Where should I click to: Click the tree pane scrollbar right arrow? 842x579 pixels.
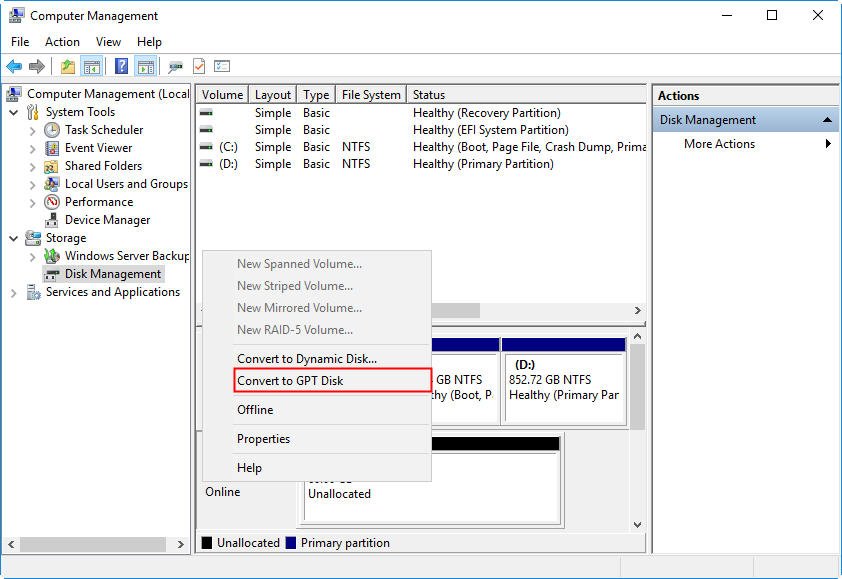click(x=180, y=544)
